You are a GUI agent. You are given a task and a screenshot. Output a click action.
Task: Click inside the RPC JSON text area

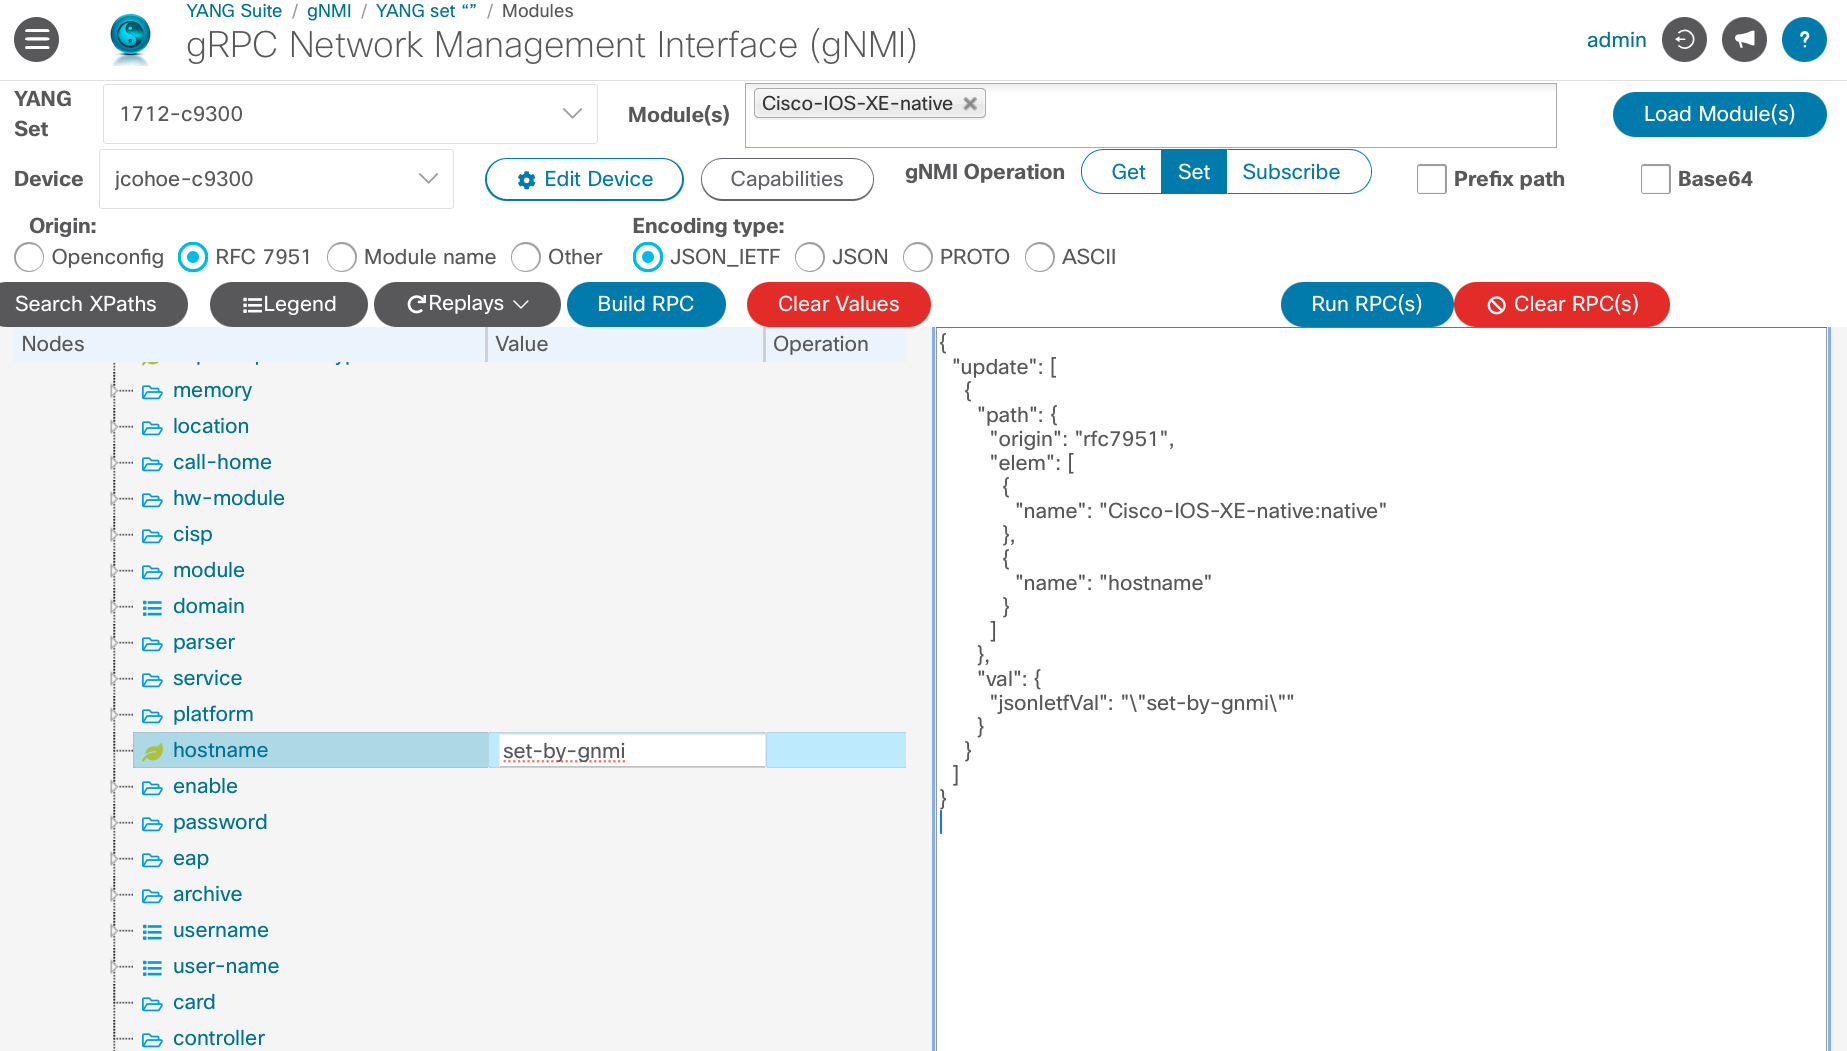(x=1381, y=689)
